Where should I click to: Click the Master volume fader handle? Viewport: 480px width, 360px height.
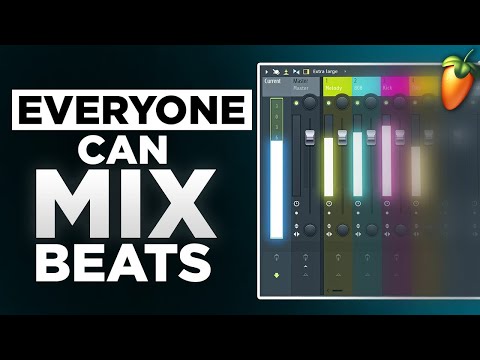pyautogui.click(x=310, y=138)
